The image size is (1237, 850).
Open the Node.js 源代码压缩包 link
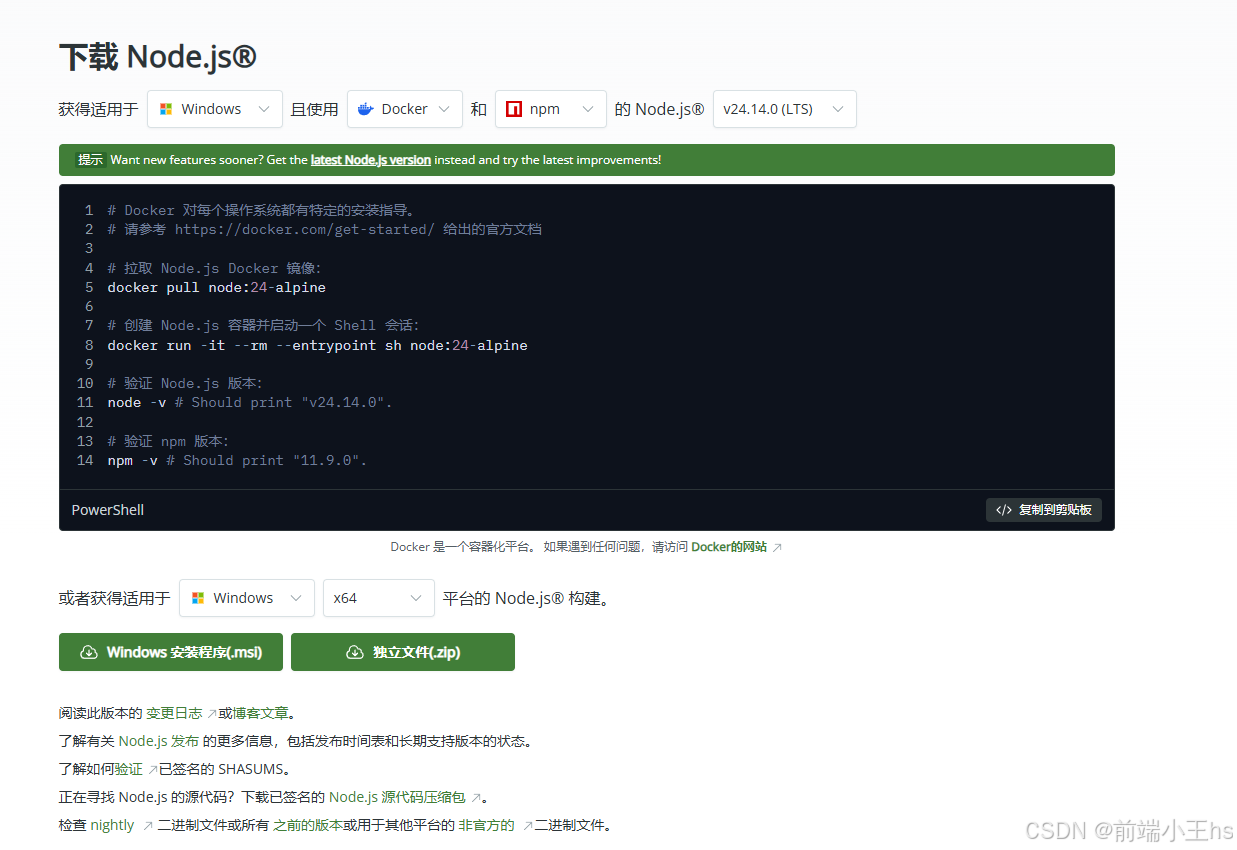pyautogui.click(x=397, y=798)
